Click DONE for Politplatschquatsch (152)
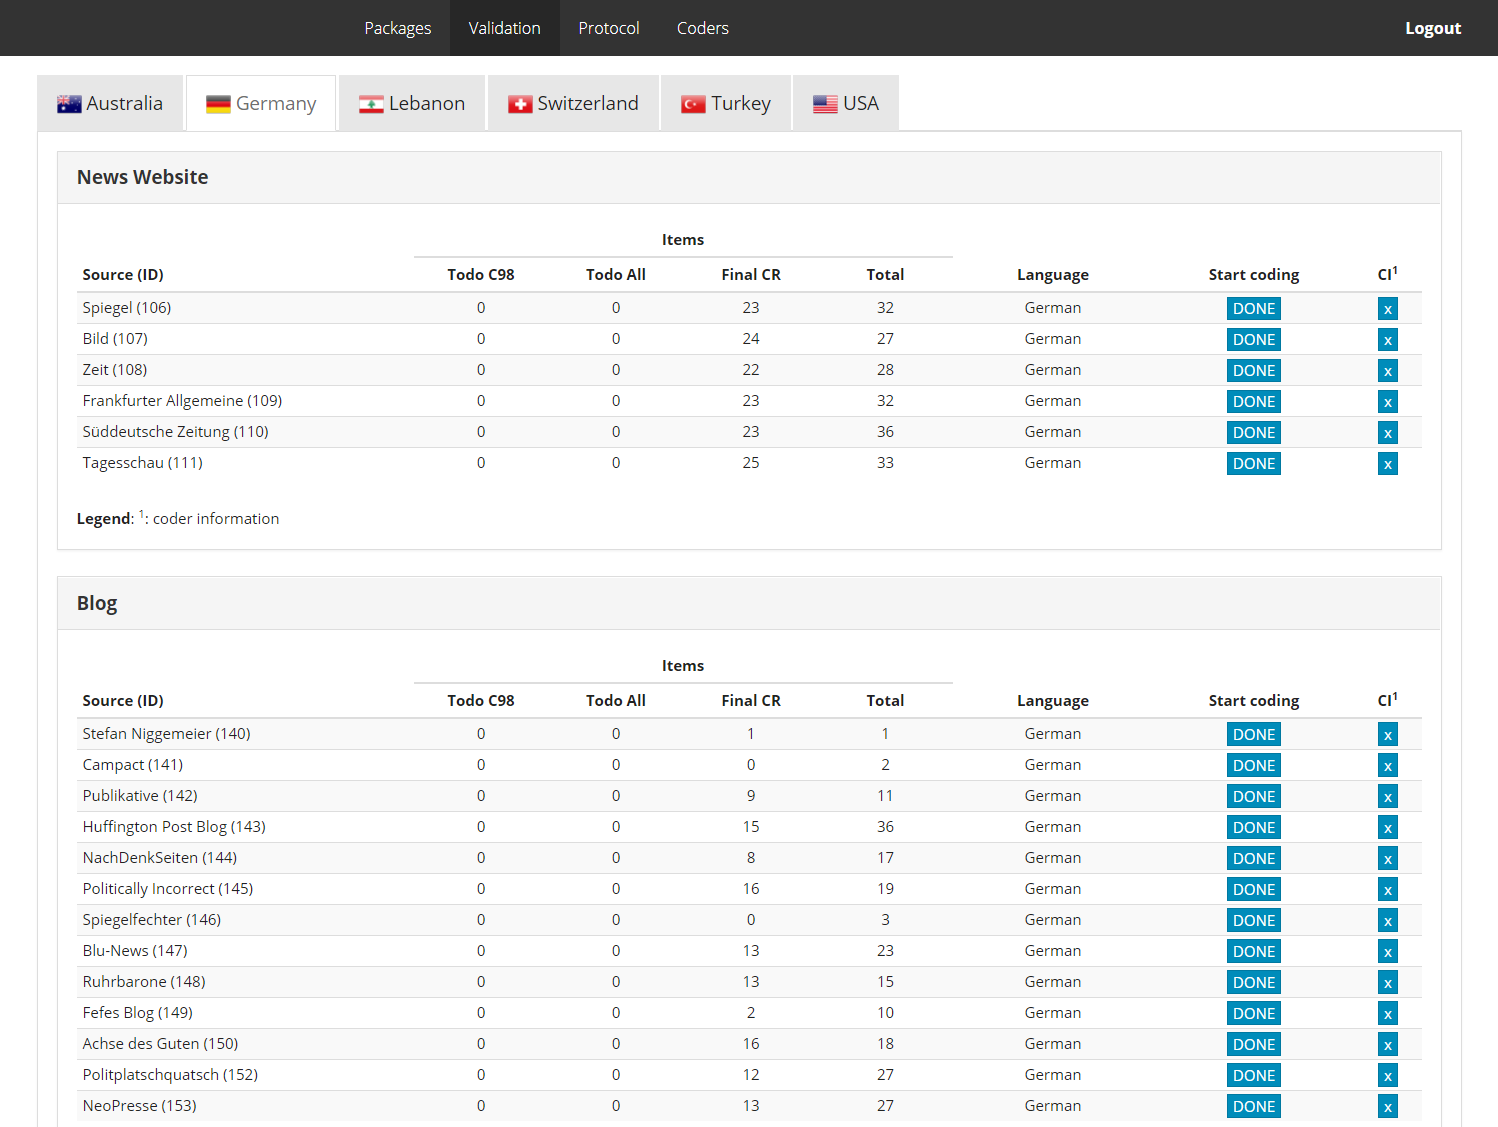The height and width of the screenshot is (1127, 1498). pos(1254,1076)
